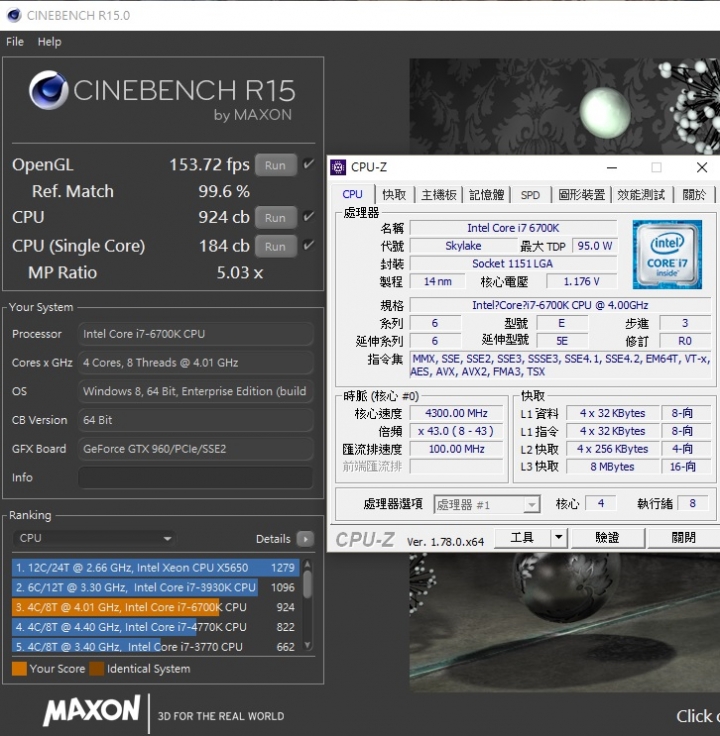The width and height of the screenshot is (720, 736).
Task: Open the 處理器 #1 selection dropdown
Action: [x=487, y=505]
